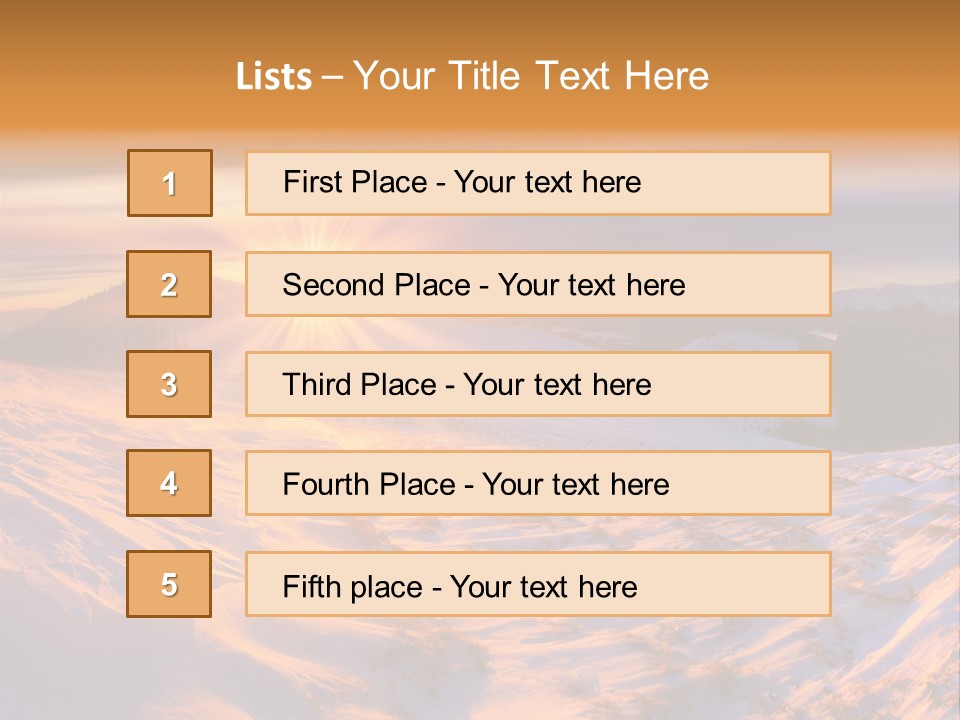Image resolution: width=960 pixels, height=720 pixels.
Task: Click the bold word Lists in title
Action: pos(274,77)
